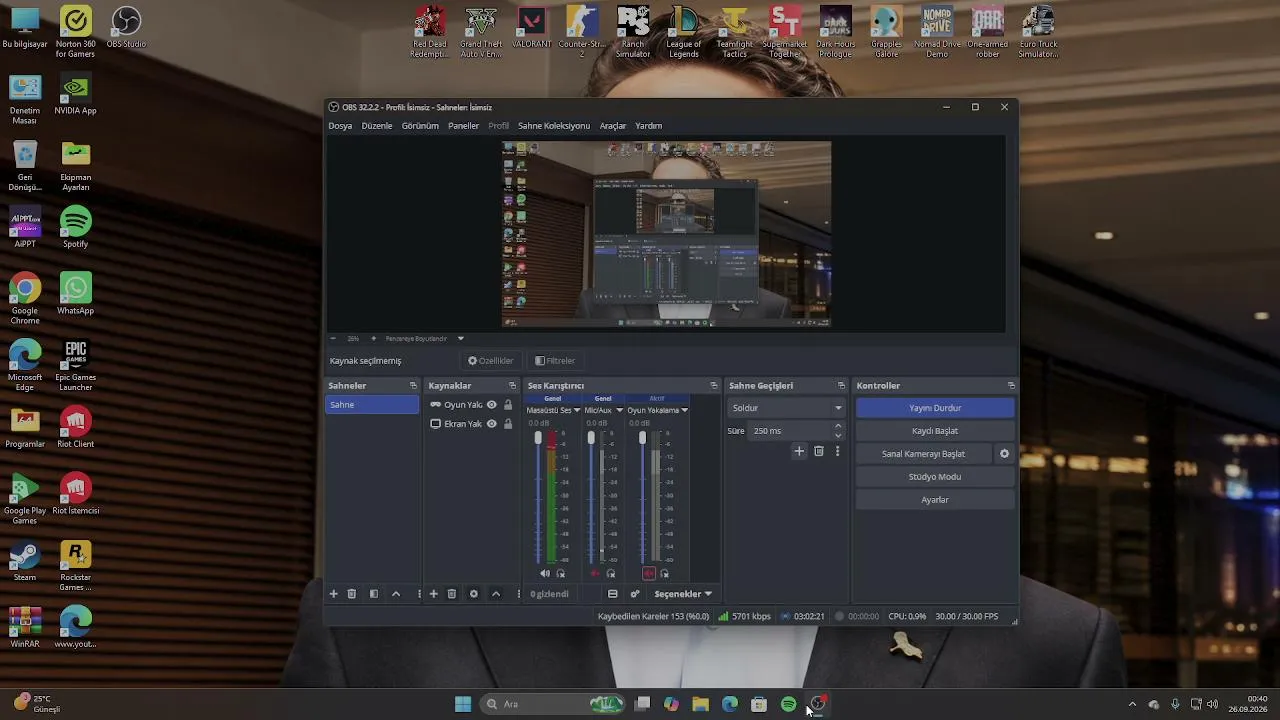Open virtual camera settings gear
The image size is (1280, 720).
coord(1005,454)
